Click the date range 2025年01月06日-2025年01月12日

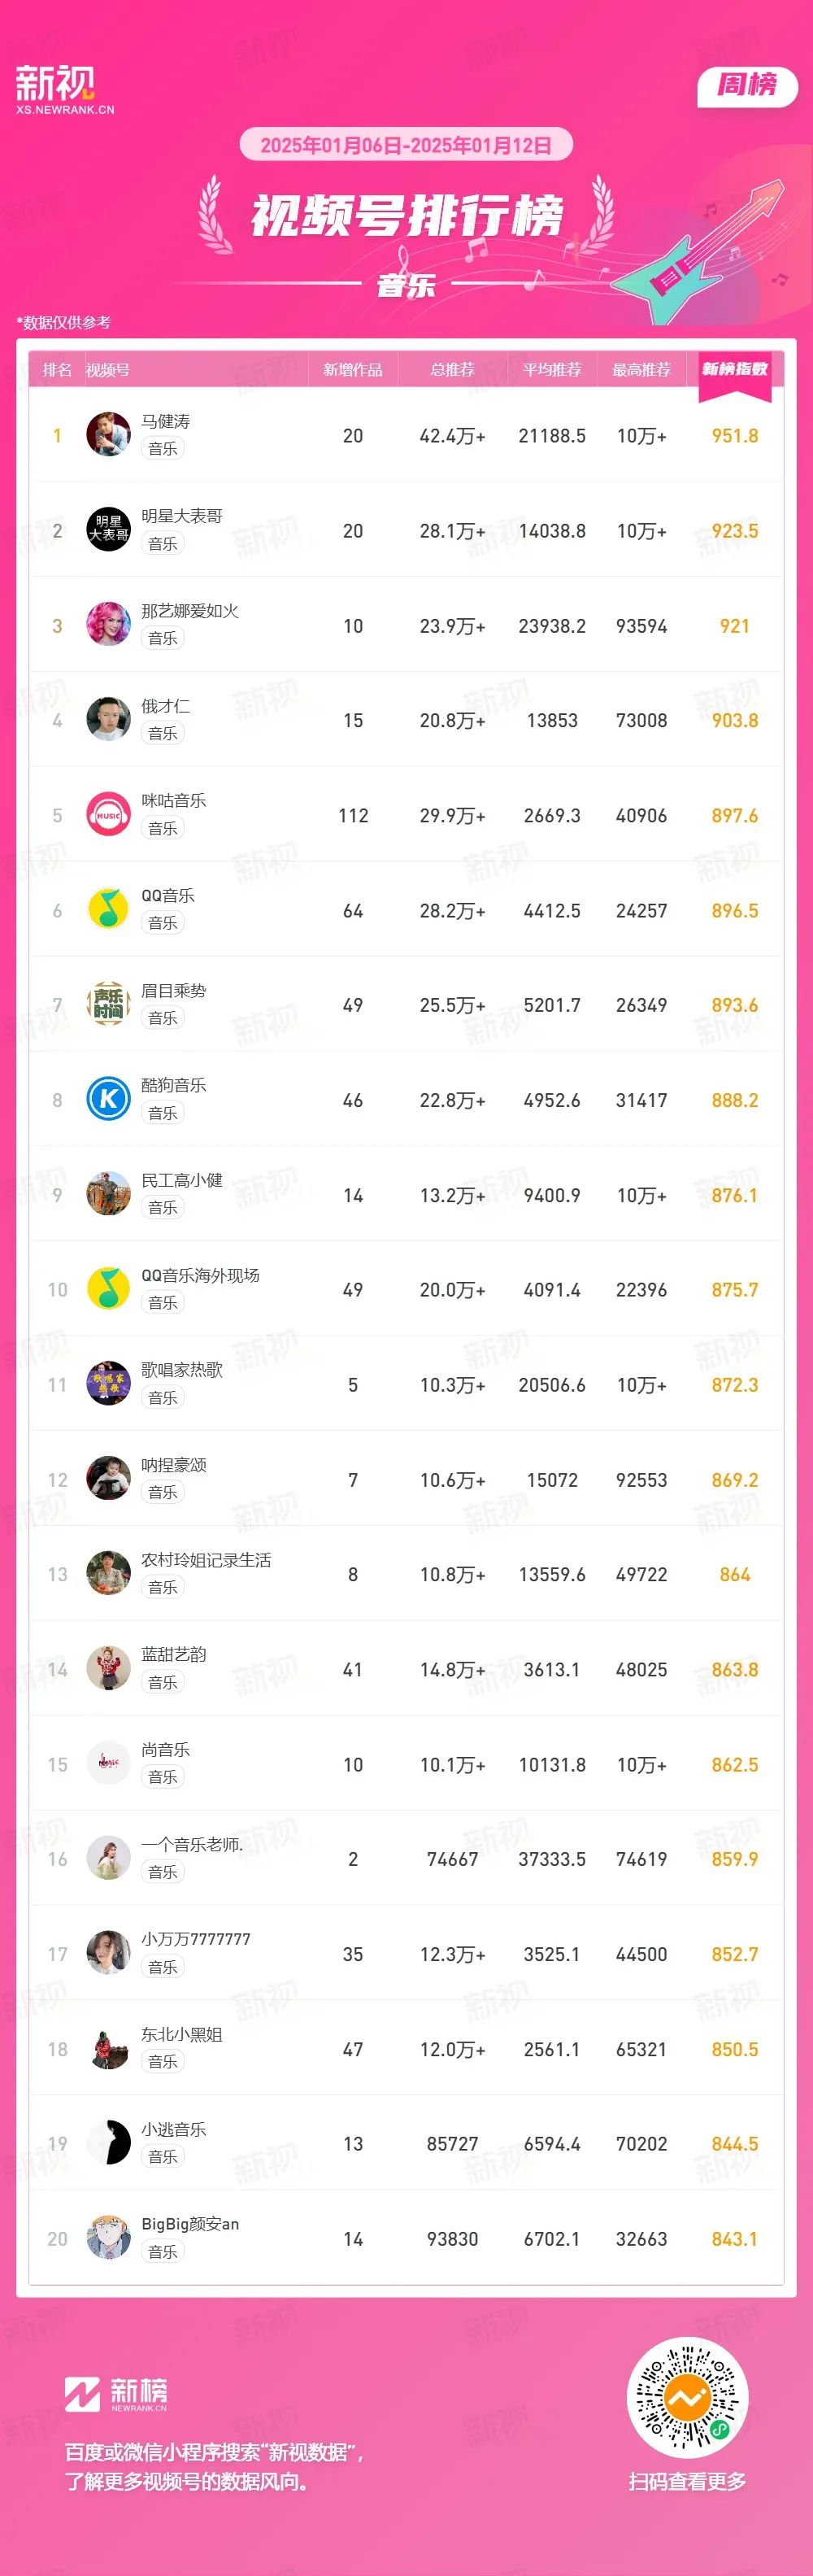406,145
